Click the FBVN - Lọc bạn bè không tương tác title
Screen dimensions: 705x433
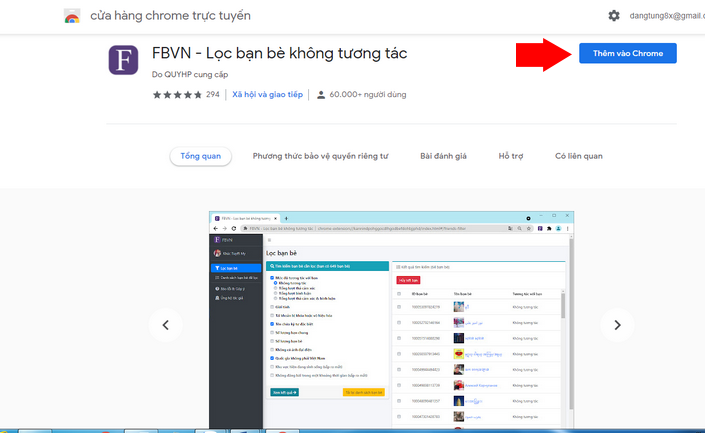(279, 53)
